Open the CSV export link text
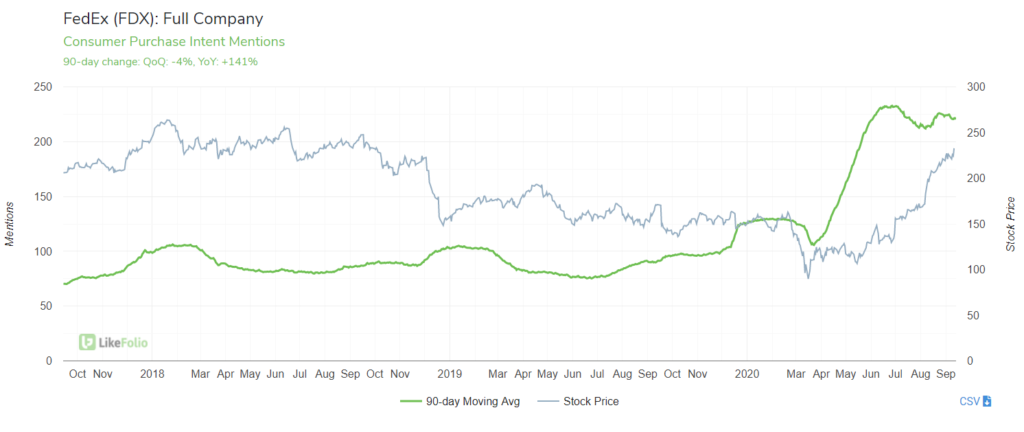Image resolution: width=1024 pixels, height=432 pixels. (970, 402)
